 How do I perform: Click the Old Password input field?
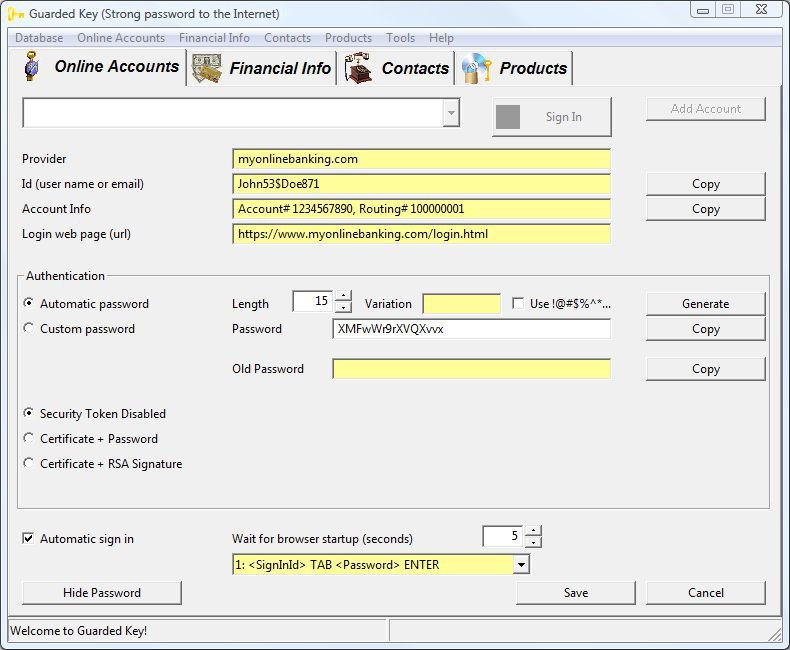tap(471, 369)
